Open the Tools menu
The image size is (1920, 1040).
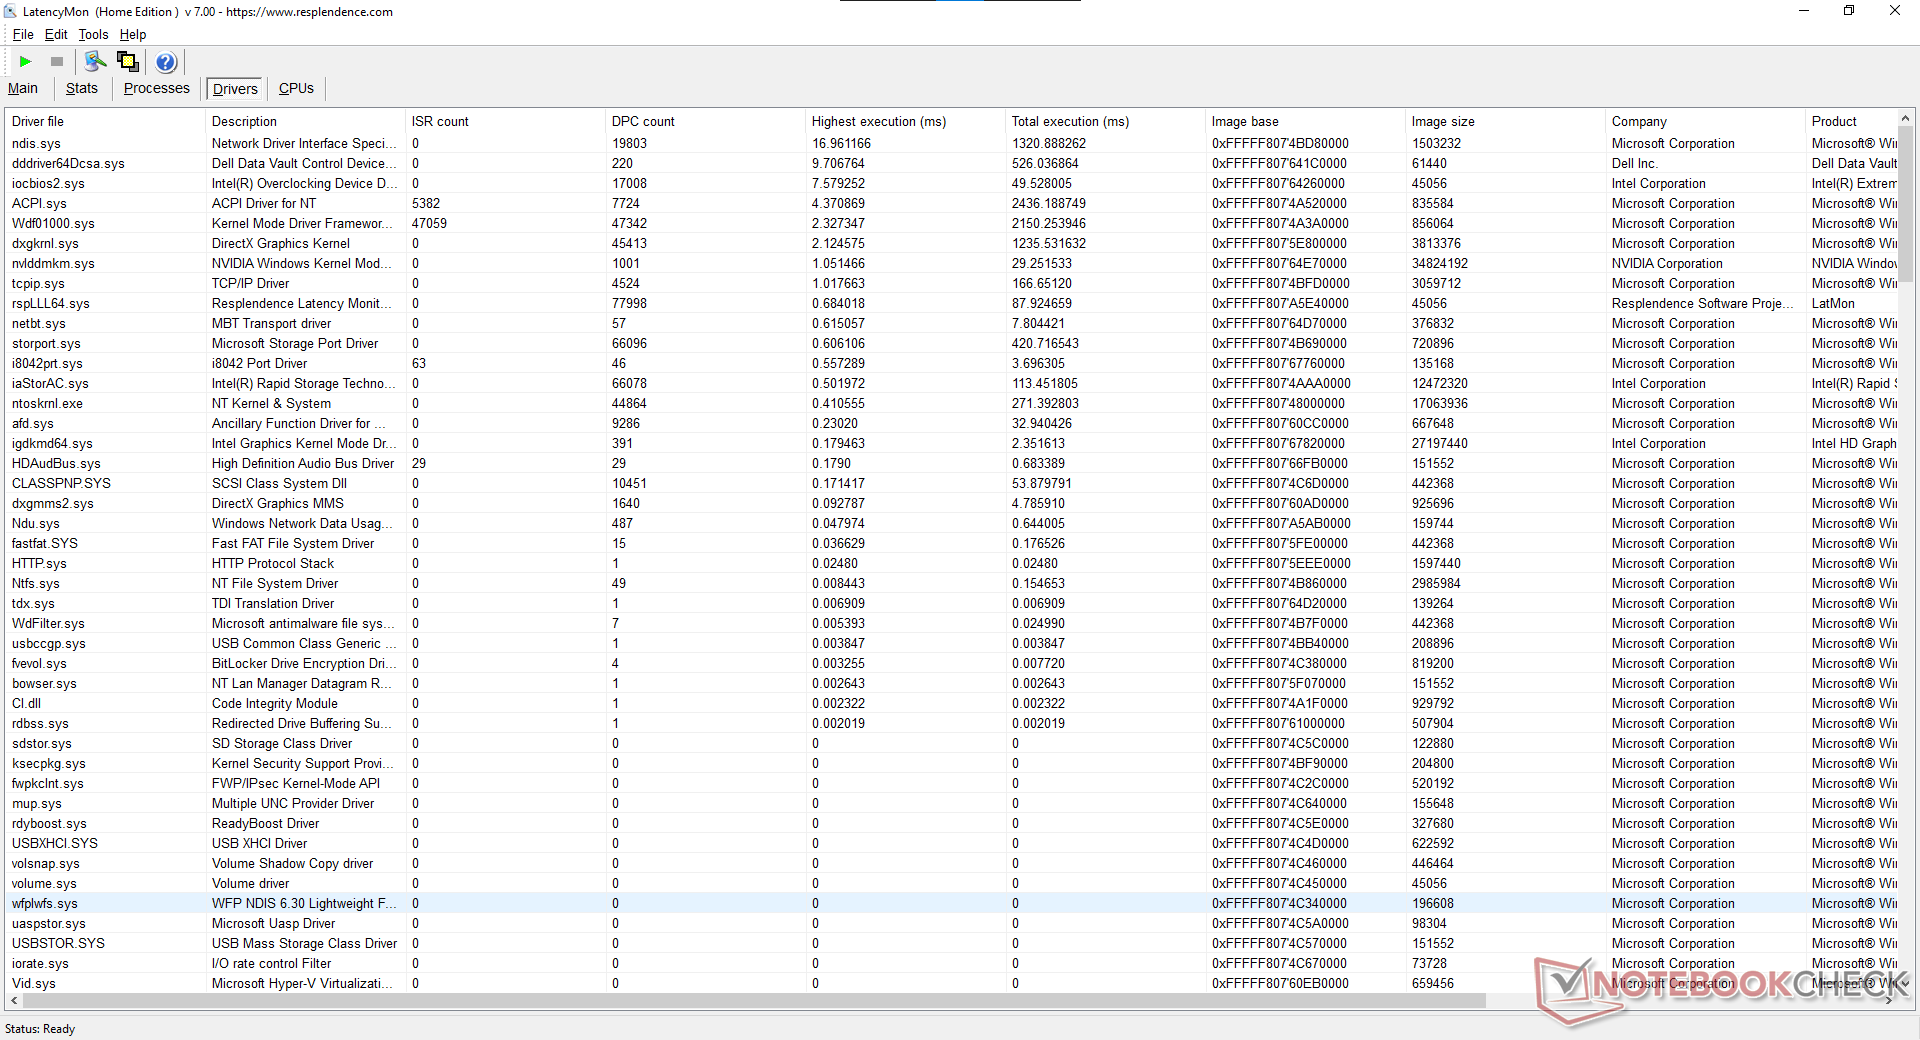point(93,35)
